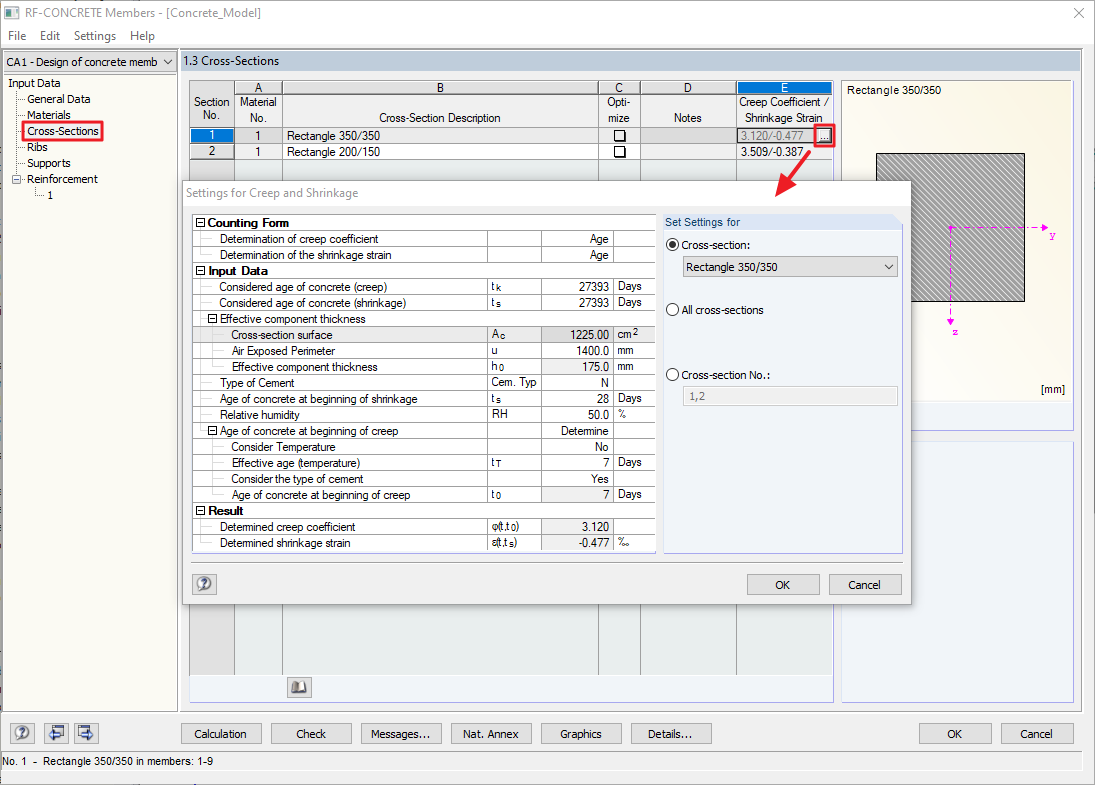Open the Rectangle 350/350 cross-section dropdown
This screenshot has width=1095, height=785.
789,266
